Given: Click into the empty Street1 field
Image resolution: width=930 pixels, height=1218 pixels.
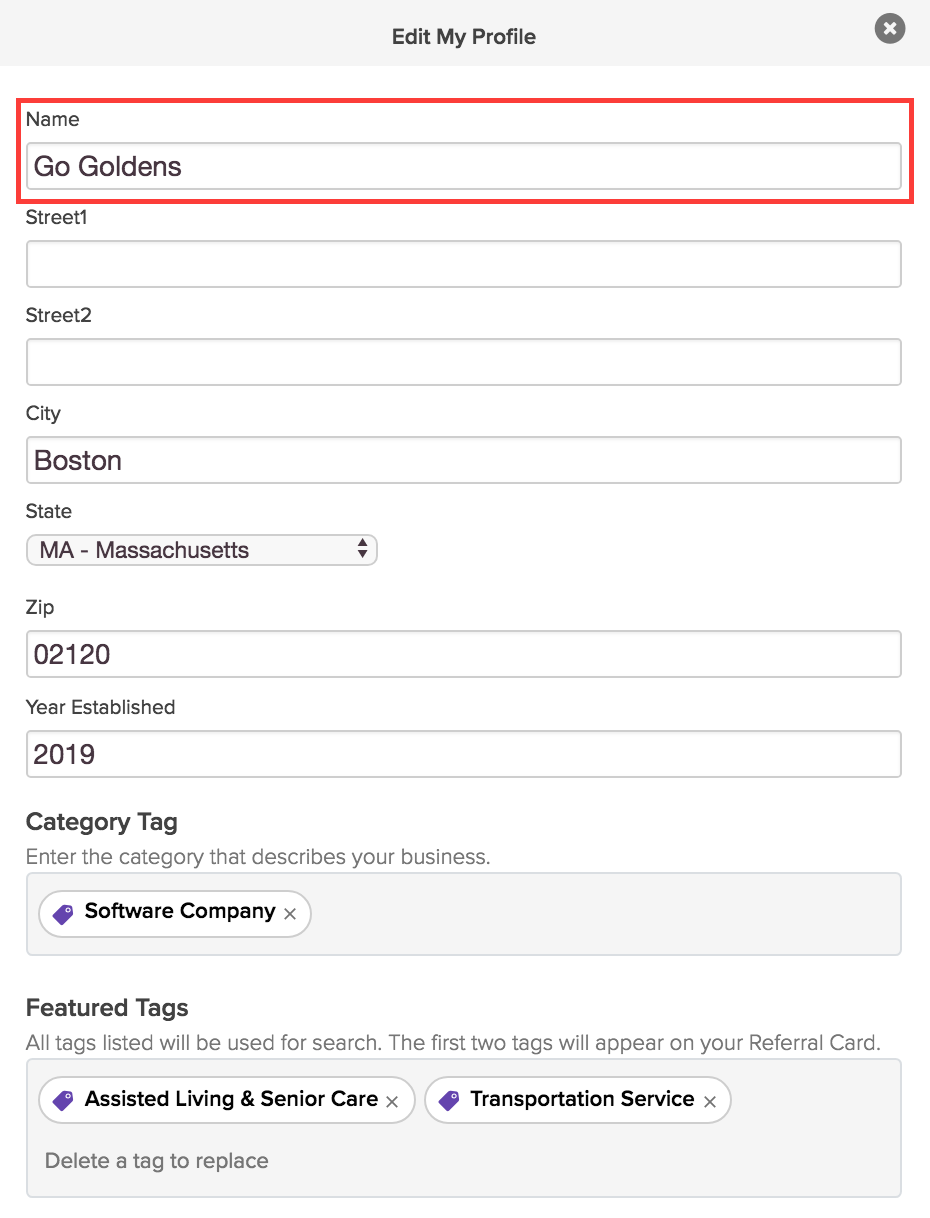Looking at the screenshot, I should (464, 264).
